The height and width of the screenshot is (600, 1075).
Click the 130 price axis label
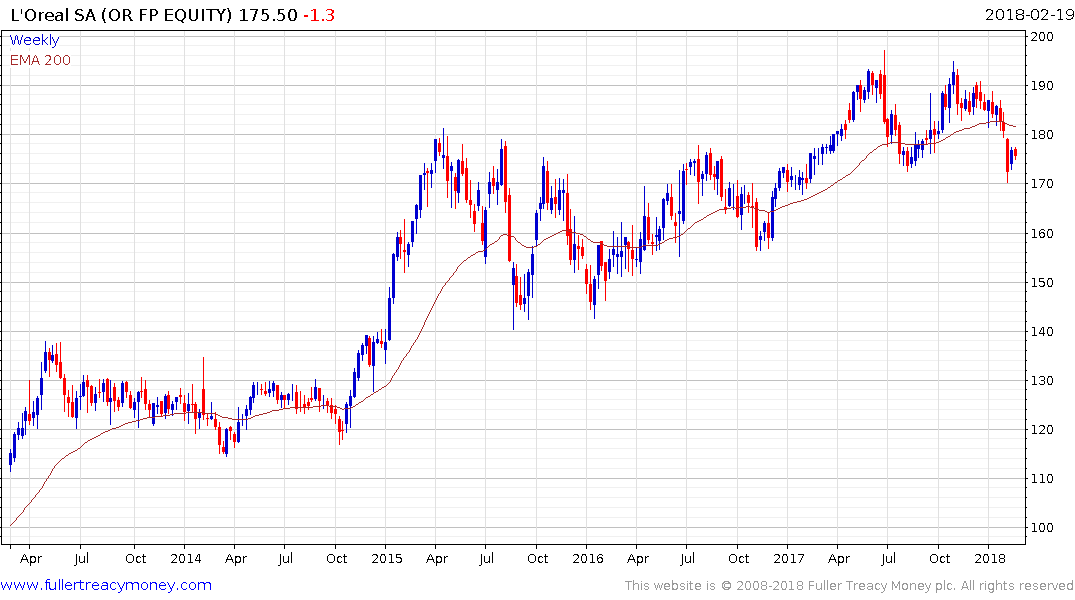[1041, 381]
